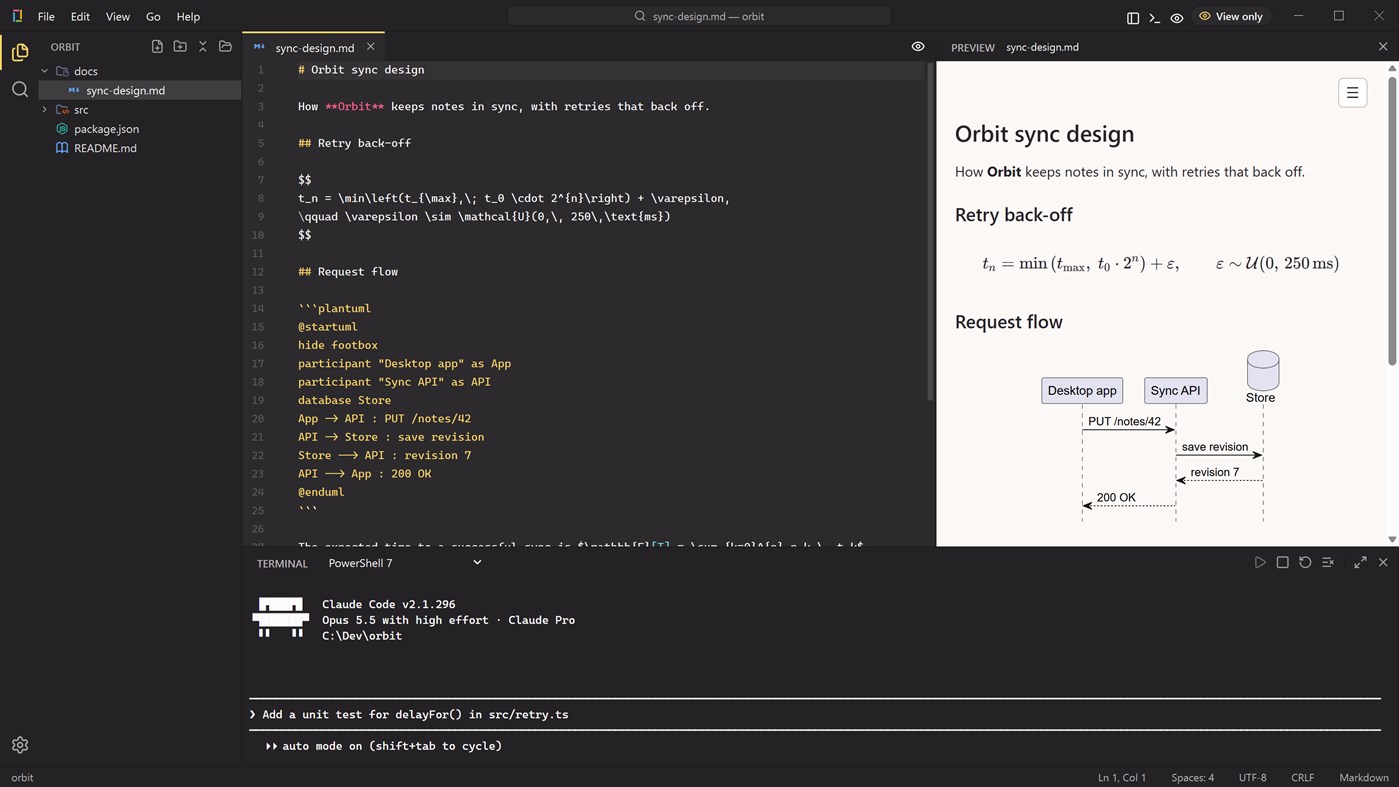The width and height of the screenshot is (1399, 787).
Task: Click the Markdown language mode in status bar
Action: pyautogui.click(x=1364, y=777)
